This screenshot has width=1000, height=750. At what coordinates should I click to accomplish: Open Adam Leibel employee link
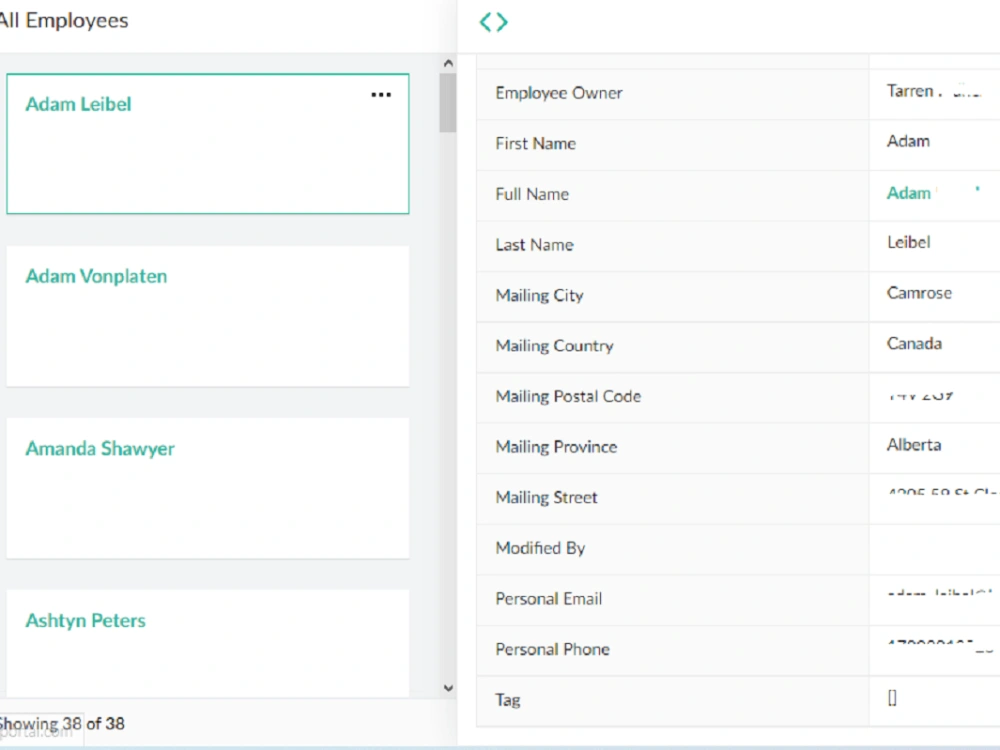[x=78, y=104]
